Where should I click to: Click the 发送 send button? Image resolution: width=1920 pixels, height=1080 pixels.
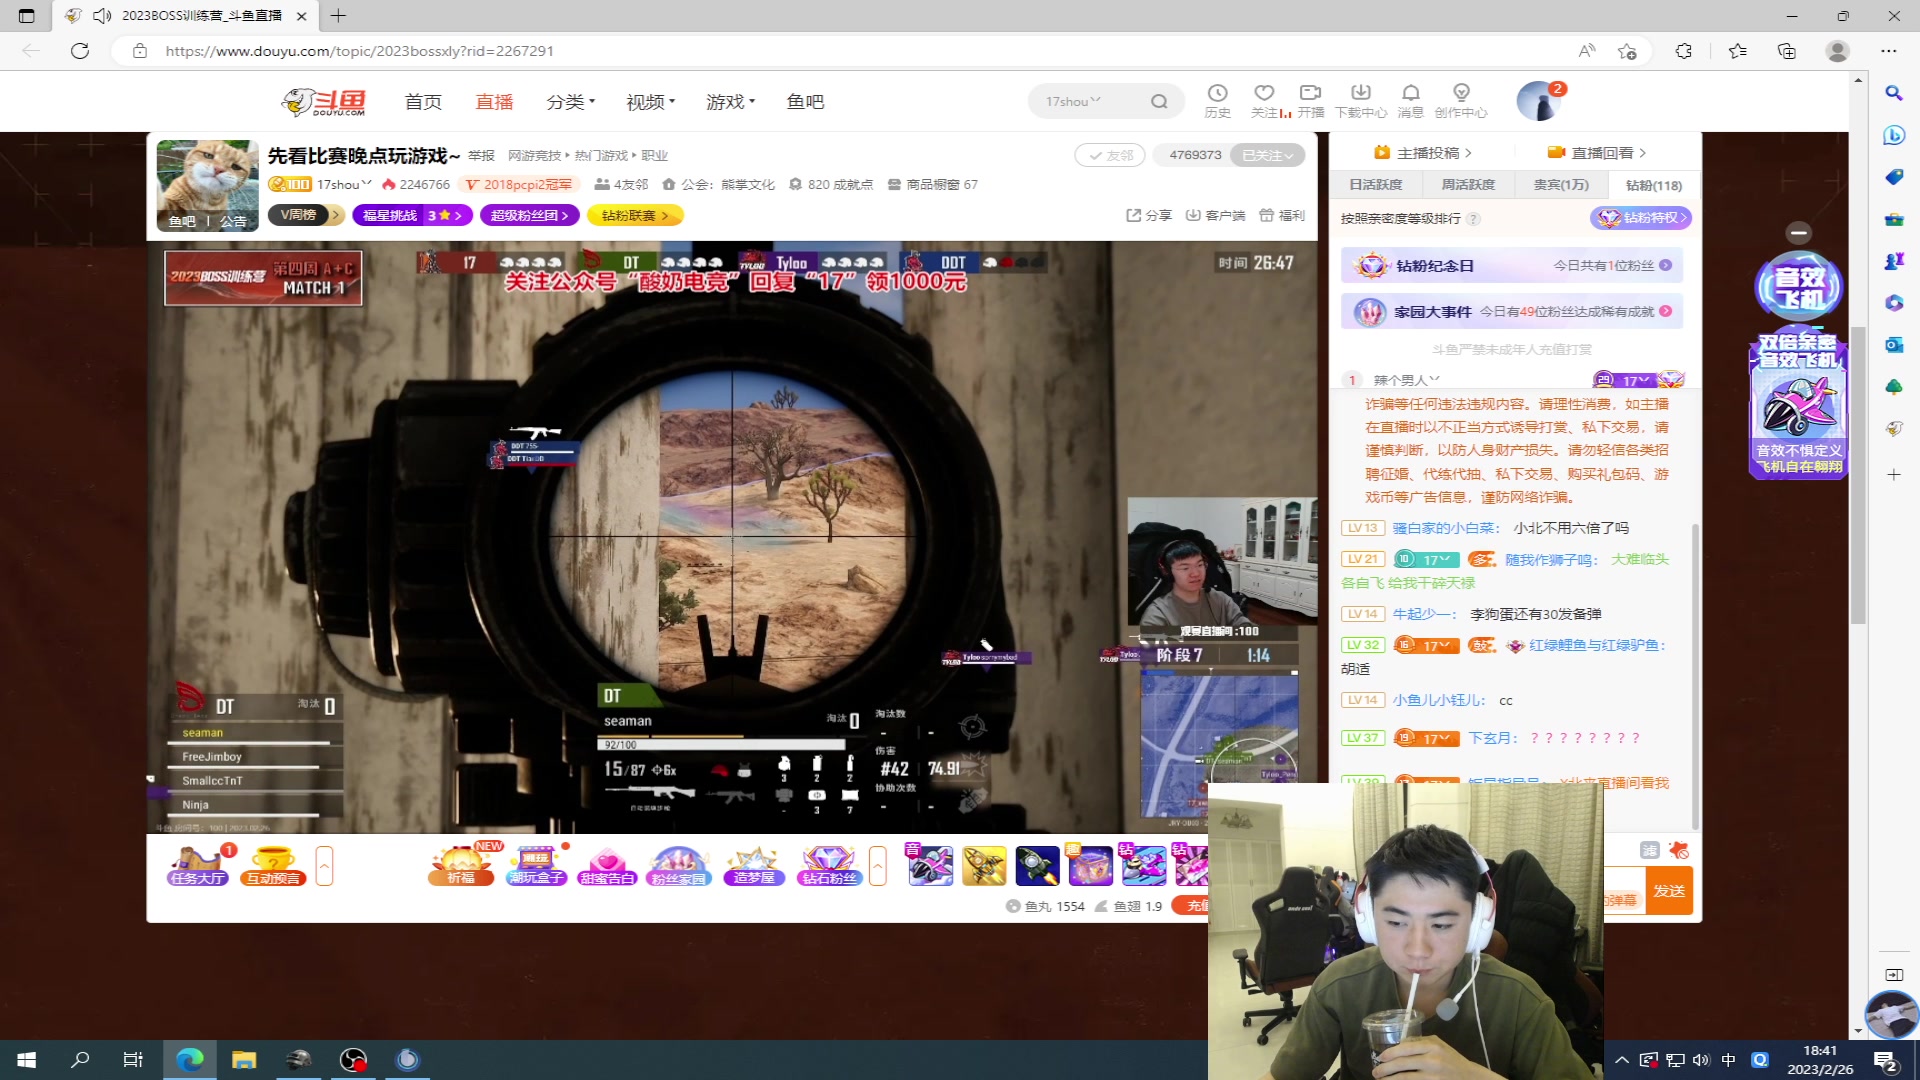click(1668, 890)
